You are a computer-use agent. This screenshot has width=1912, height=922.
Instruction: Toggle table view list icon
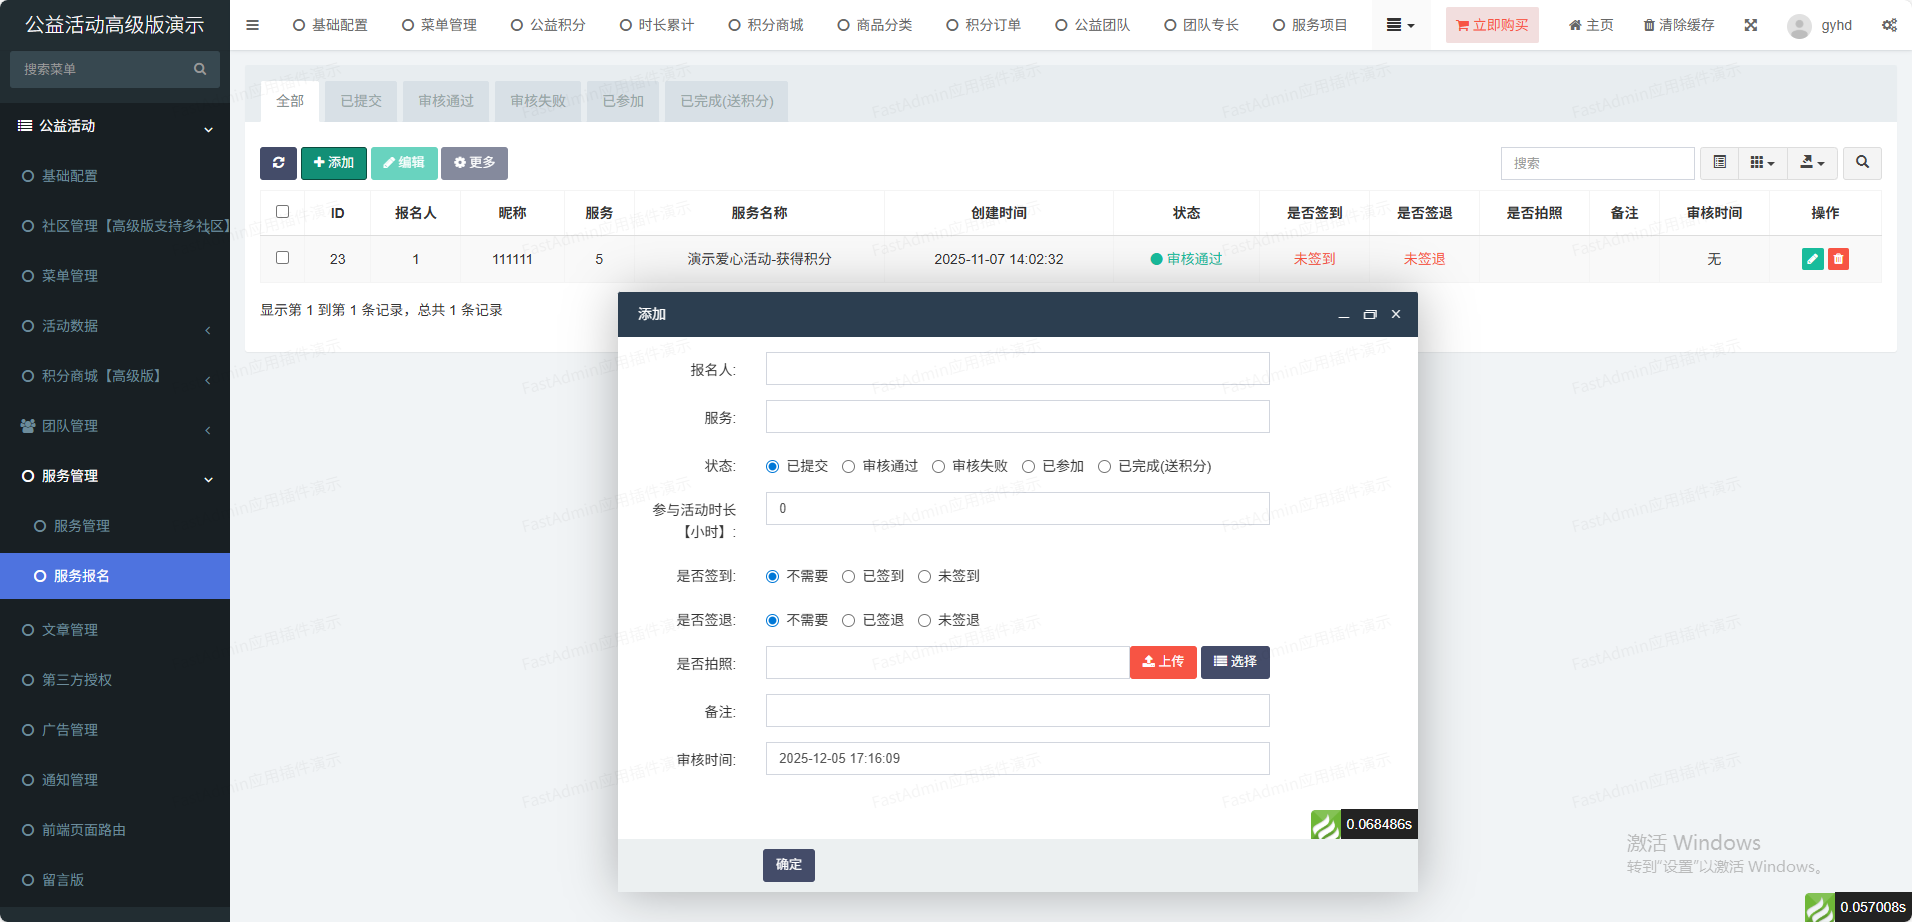(x=1720, y=163)
